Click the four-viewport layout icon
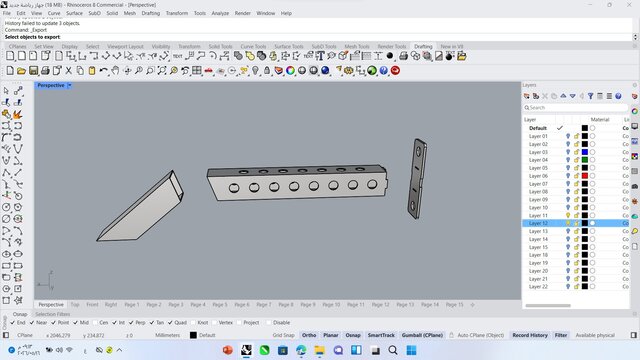The width and height of the screenshot is (640, 360). click(197, 71)
